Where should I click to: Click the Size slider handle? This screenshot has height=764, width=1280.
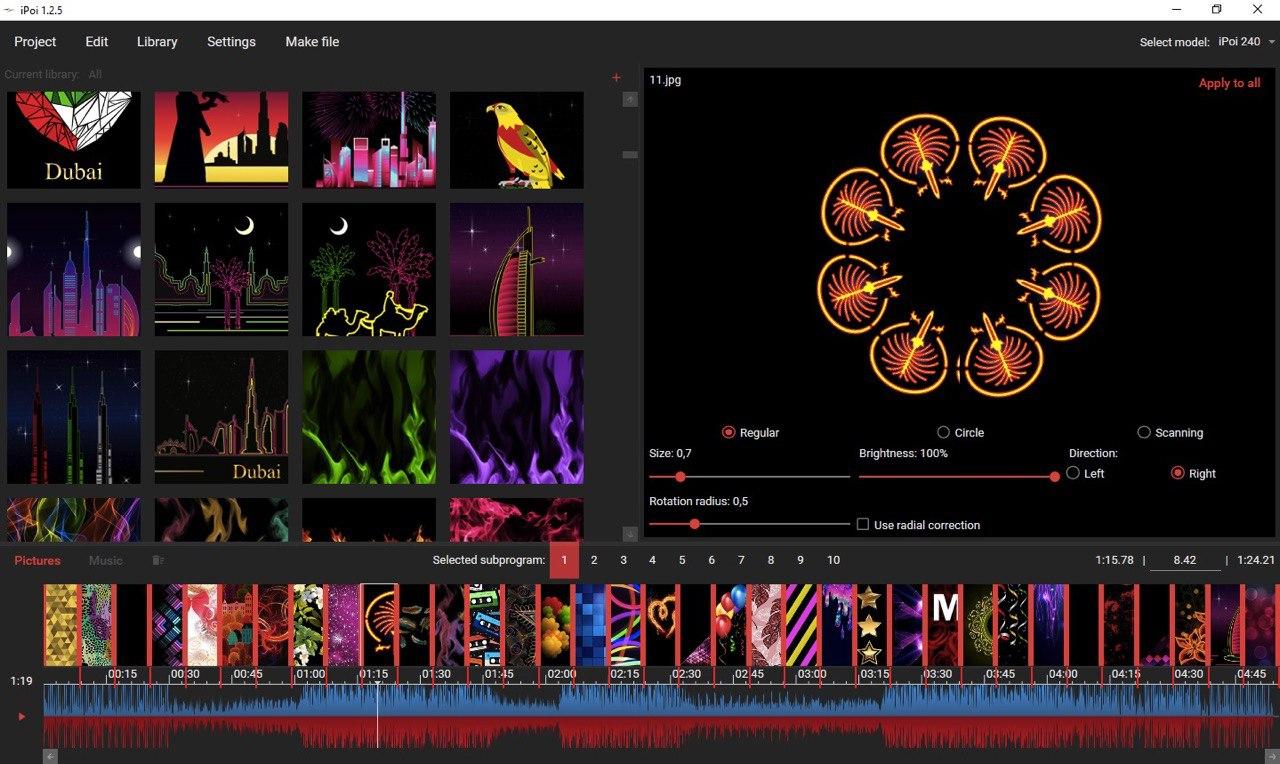[680, 477]
